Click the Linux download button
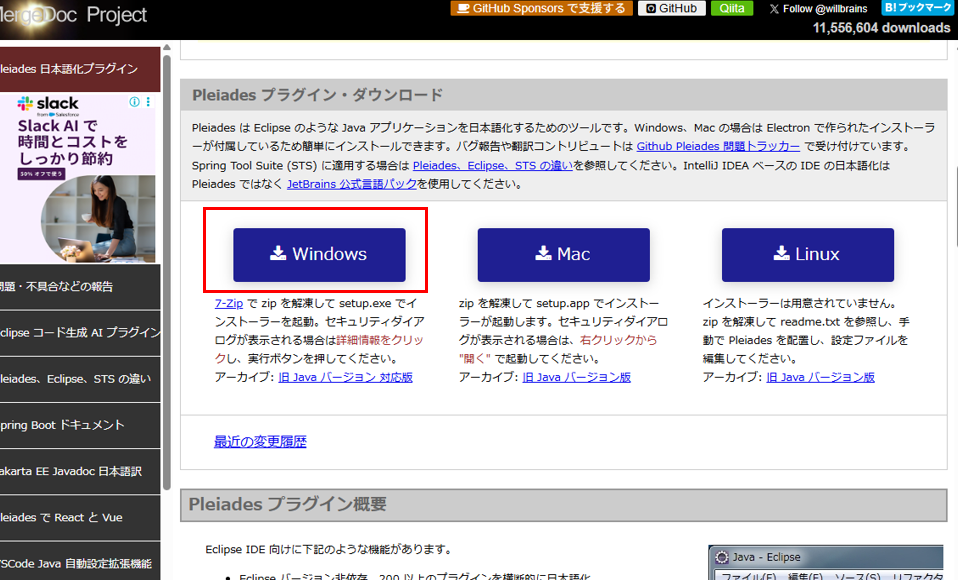Image resolution: width=958 pixels, height=580 pixels. 808,254
